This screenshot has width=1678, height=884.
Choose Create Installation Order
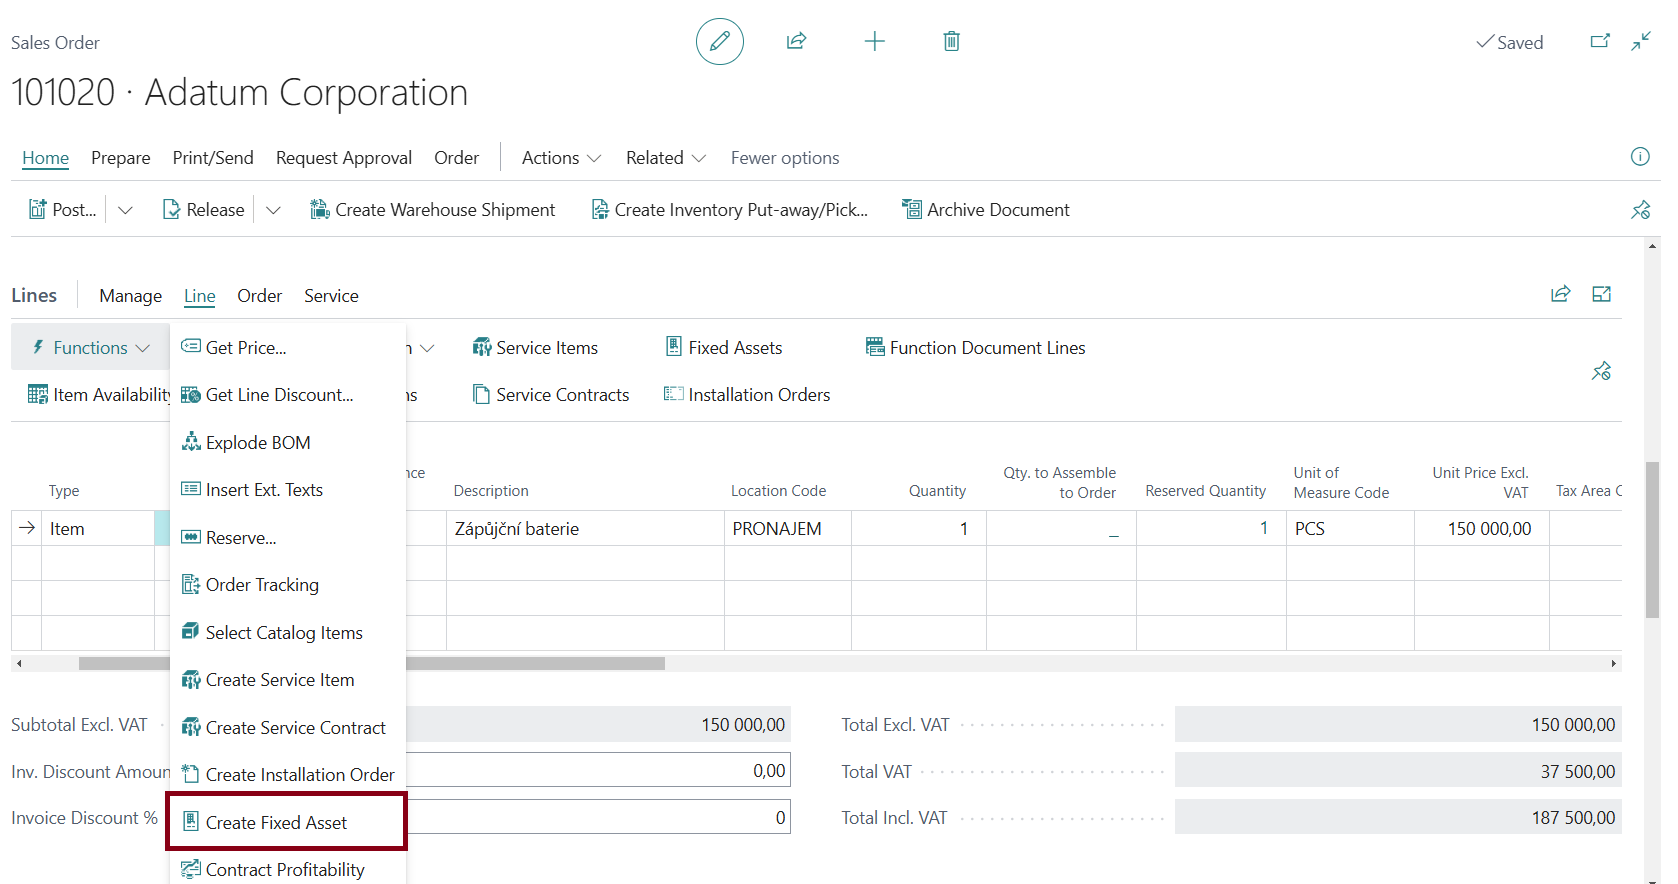click(x=288, y=775)
